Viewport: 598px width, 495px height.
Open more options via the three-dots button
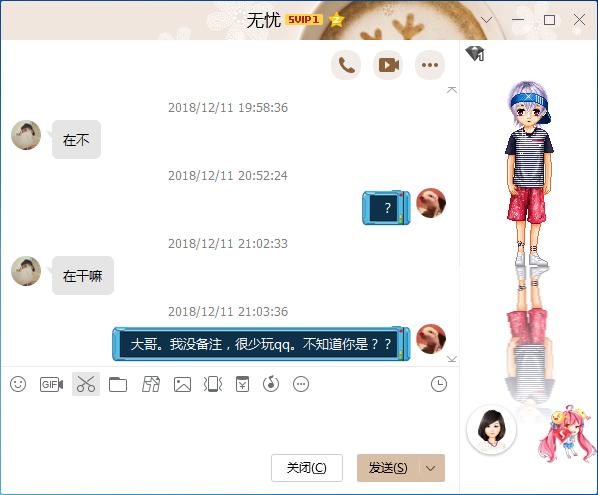point(430,65)
